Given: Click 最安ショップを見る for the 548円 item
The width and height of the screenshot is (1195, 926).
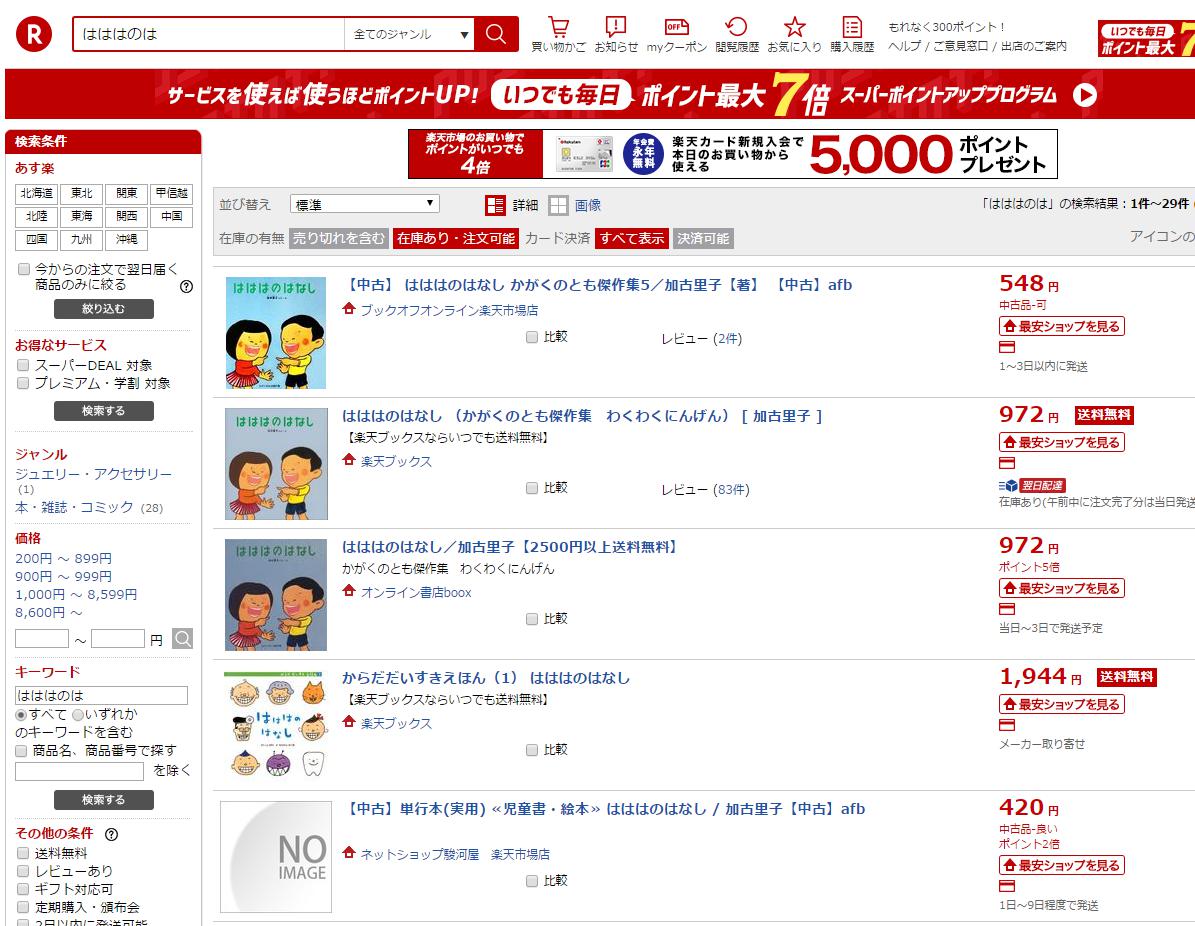Looking at the screenshot, I should tap(1062, 326).
